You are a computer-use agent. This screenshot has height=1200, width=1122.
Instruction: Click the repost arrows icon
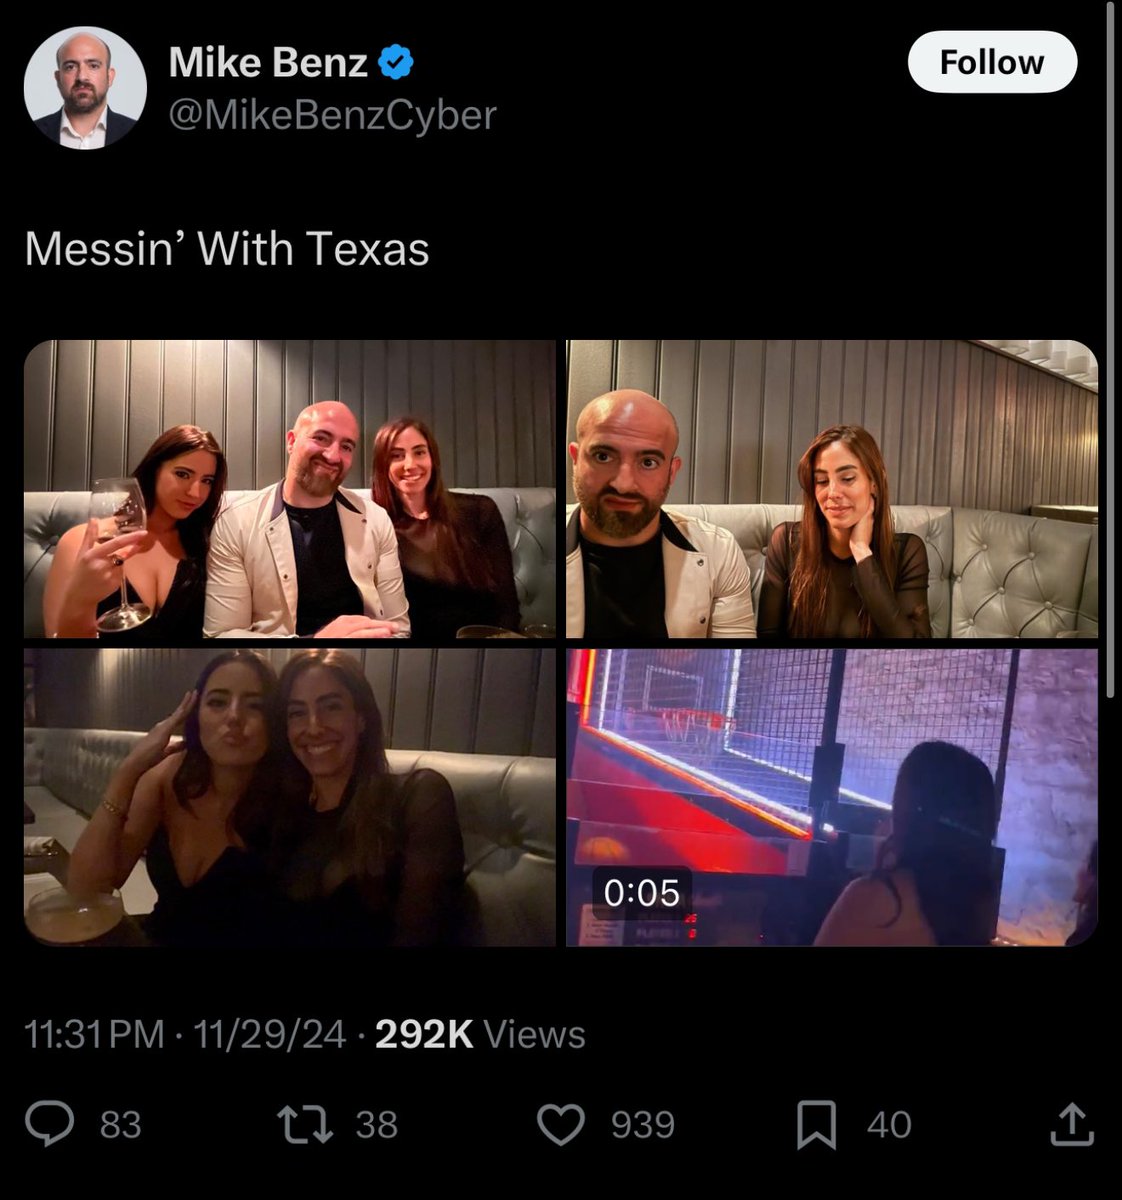click(x=304, y=1124)
